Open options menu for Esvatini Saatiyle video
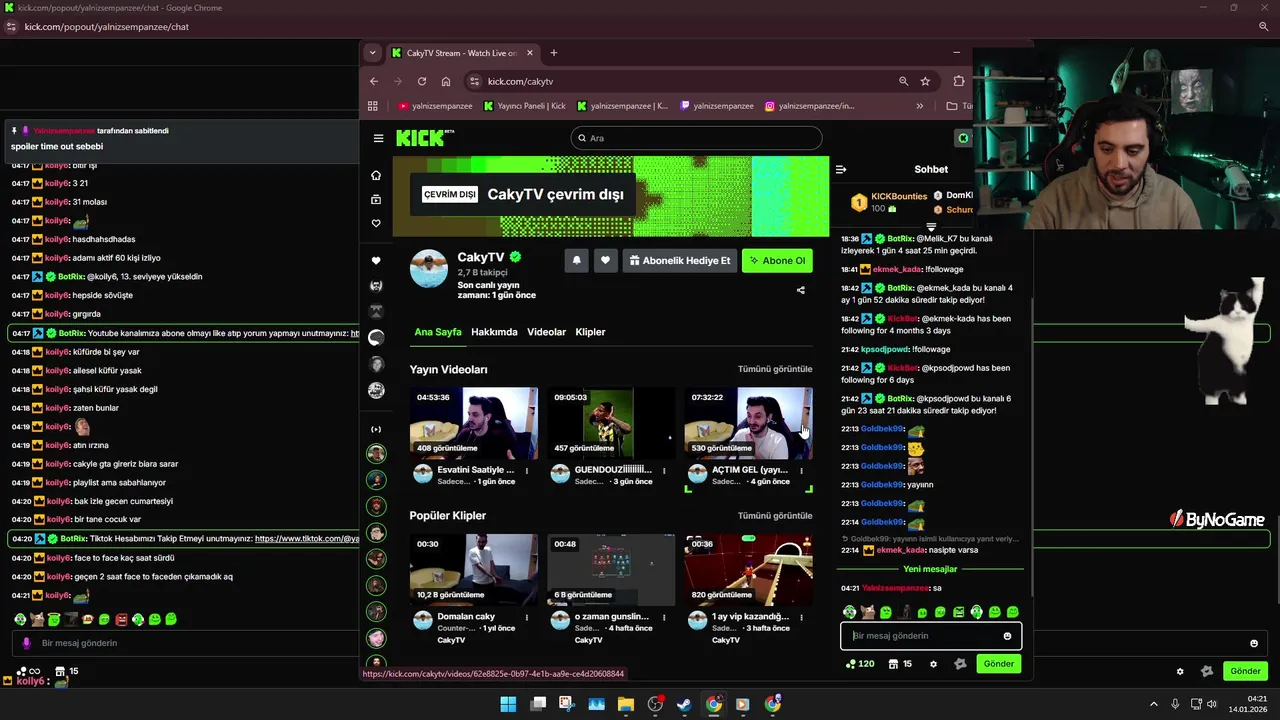1280x720 pixels. [526, 470]
